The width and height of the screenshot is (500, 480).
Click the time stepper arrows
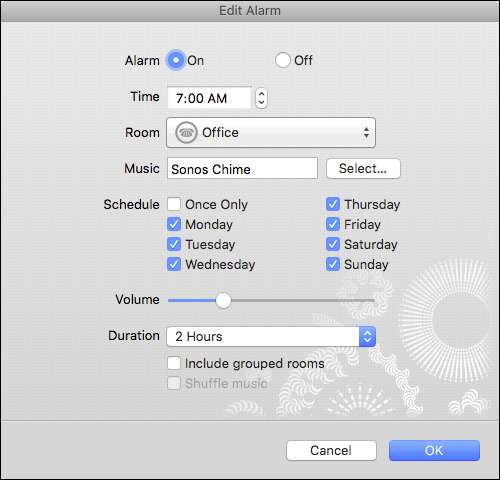(x=261, y=98)
